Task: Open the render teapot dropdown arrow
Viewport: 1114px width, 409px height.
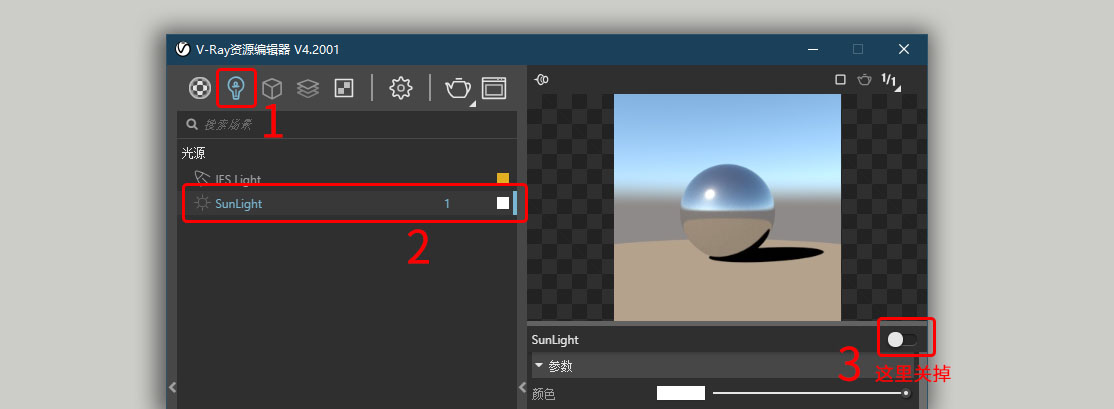Action: (x=470, y=105)
